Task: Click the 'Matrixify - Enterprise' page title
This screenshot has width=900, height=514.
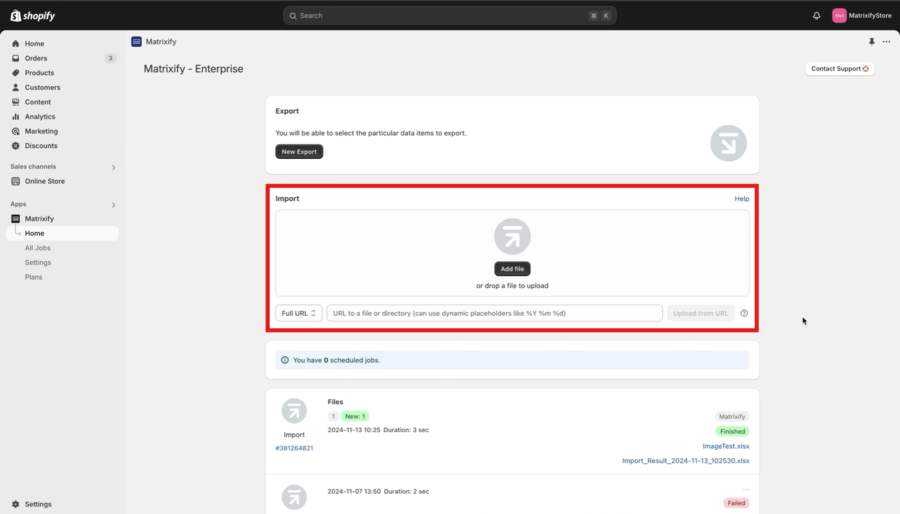Action: [193, 69]
